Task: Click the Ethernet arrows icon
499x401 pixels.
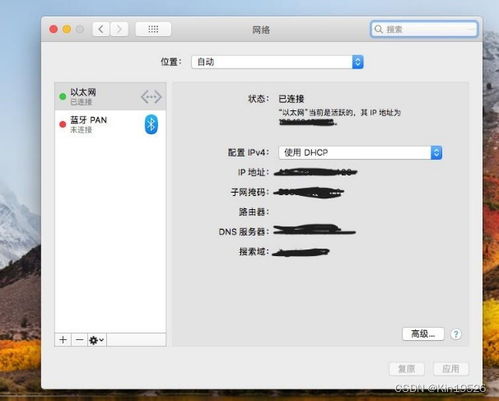Action: click(x=151, y=97)
